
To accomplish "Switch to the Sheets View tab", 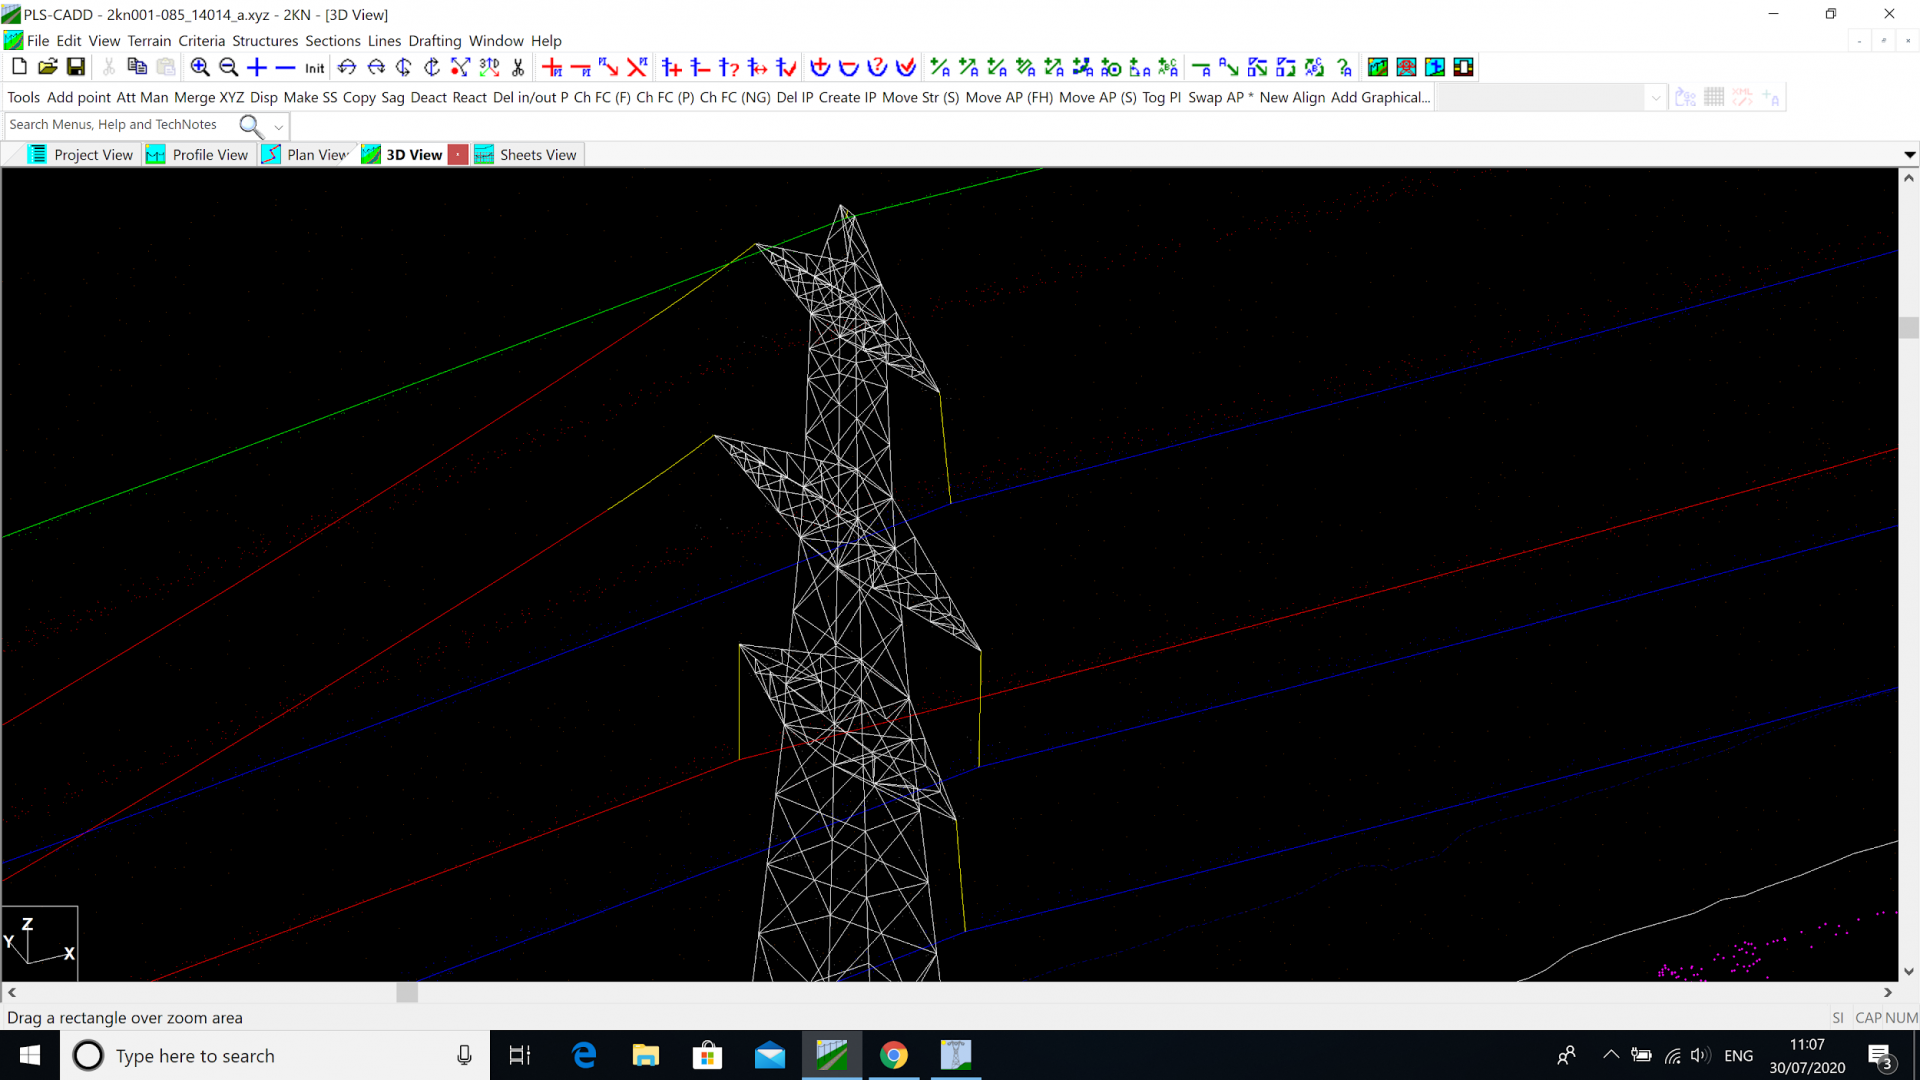I will (x=526, y=155).
